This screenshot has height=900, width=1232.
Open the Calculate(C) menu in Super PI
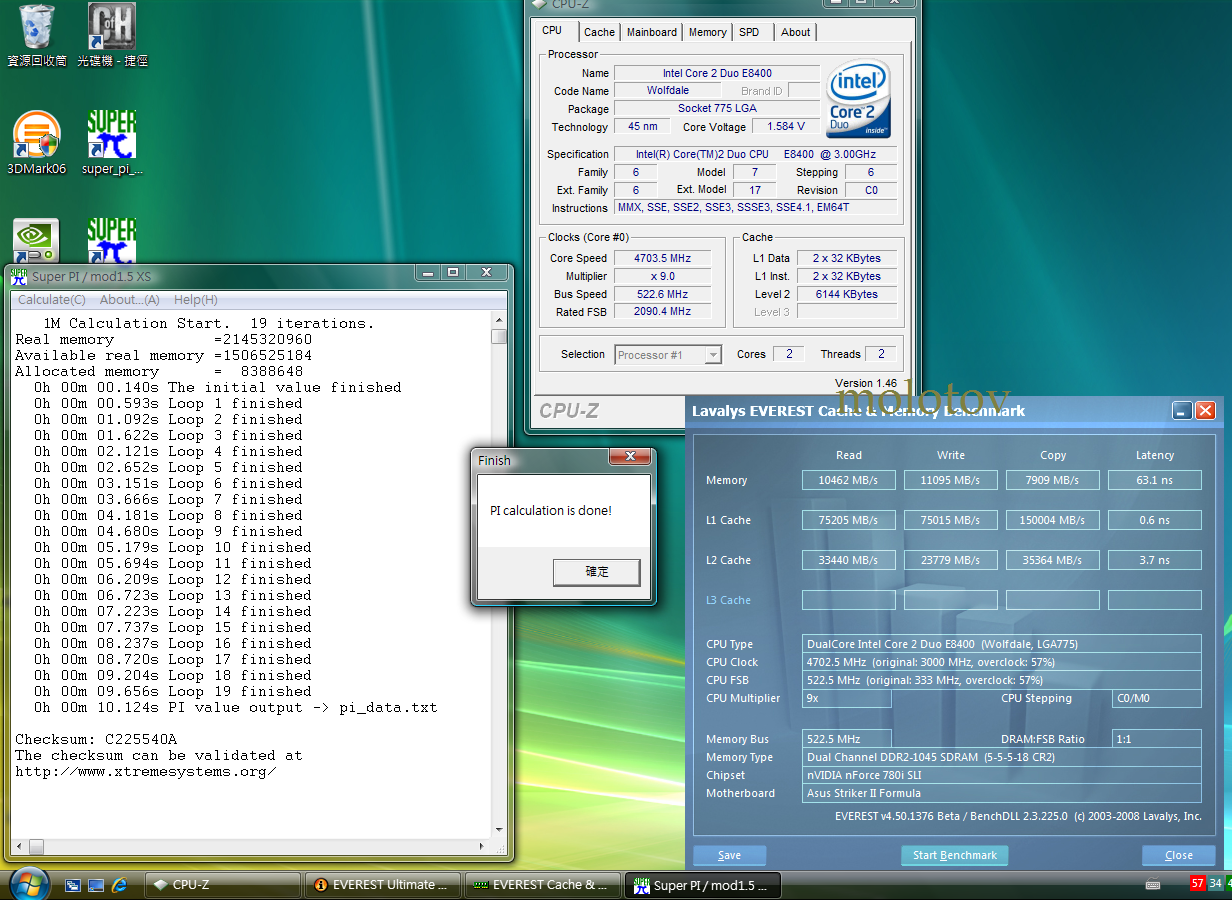(52, 300)
